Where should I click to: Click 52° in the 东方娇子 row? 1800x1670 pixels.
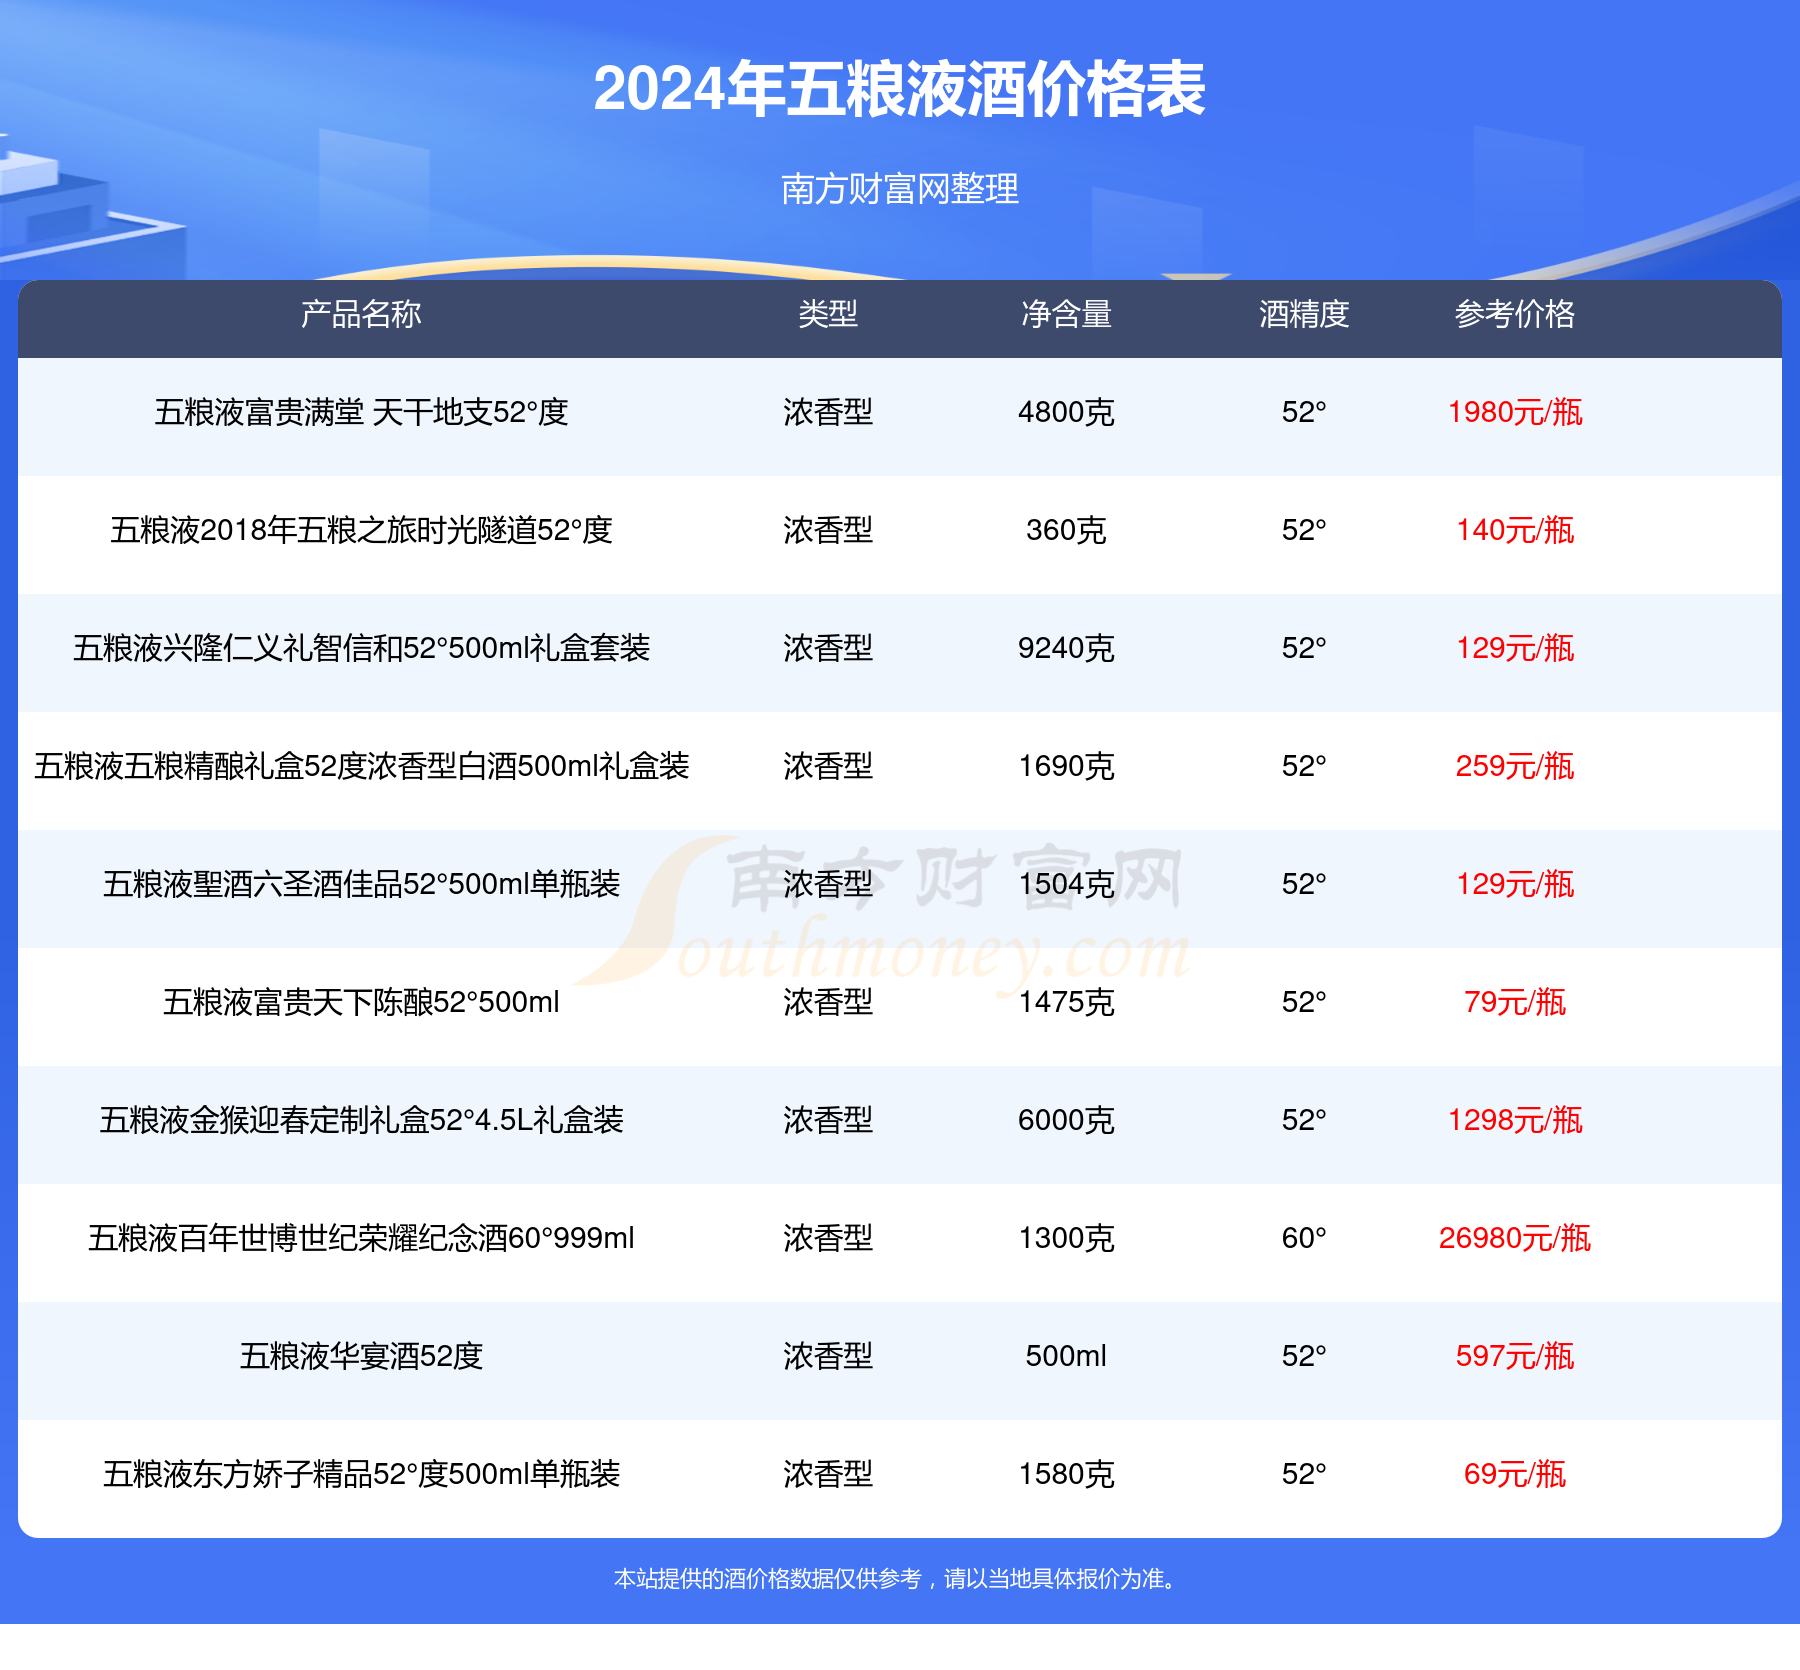(x=1304, y=1474)
